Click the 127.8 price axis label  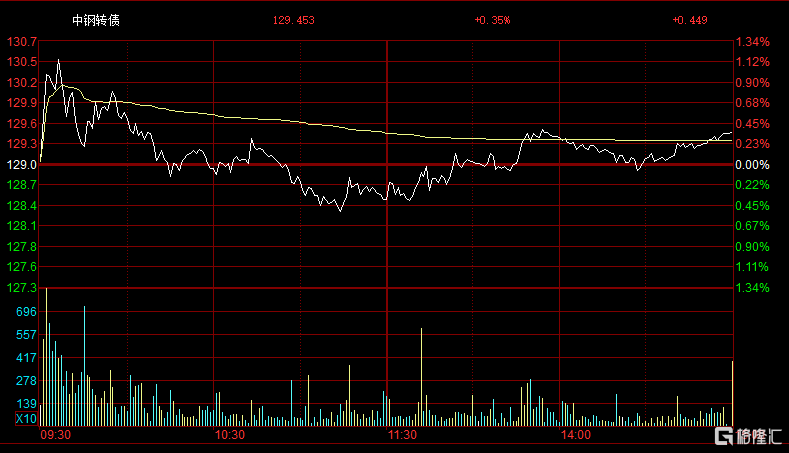point(22,247)
